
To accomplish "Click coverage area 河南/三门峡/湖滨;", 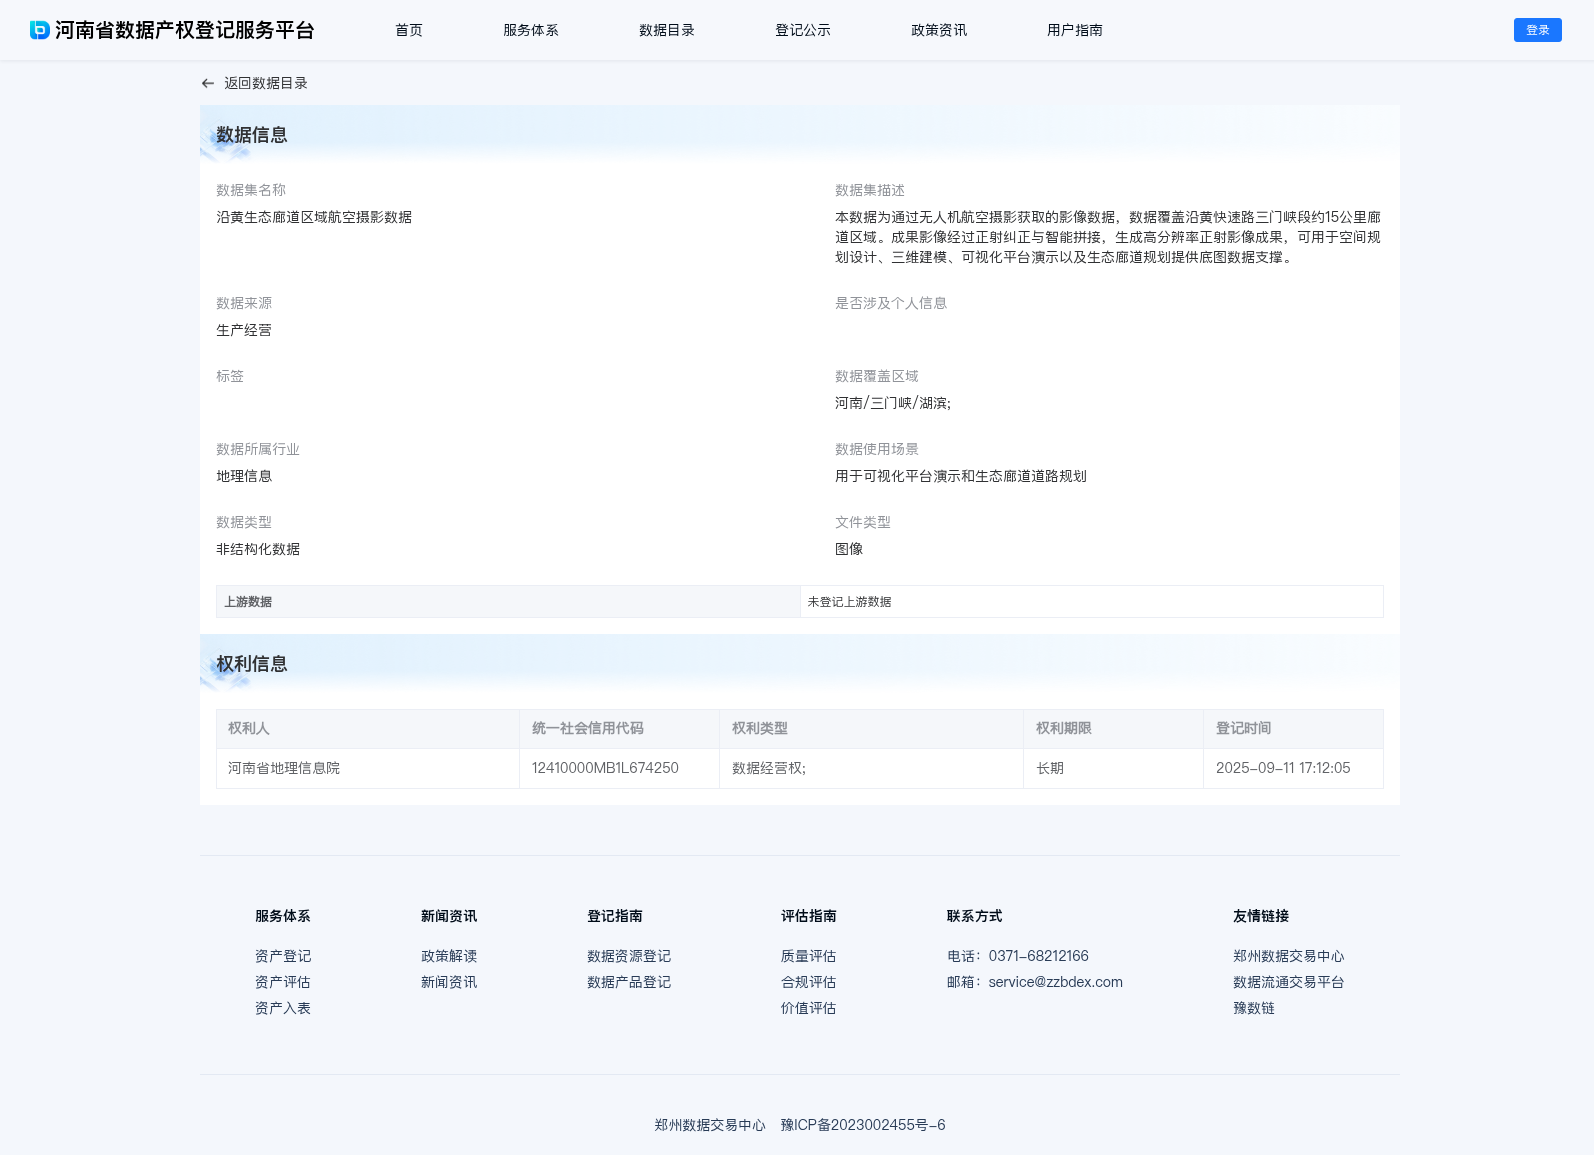I will point(893,403).
